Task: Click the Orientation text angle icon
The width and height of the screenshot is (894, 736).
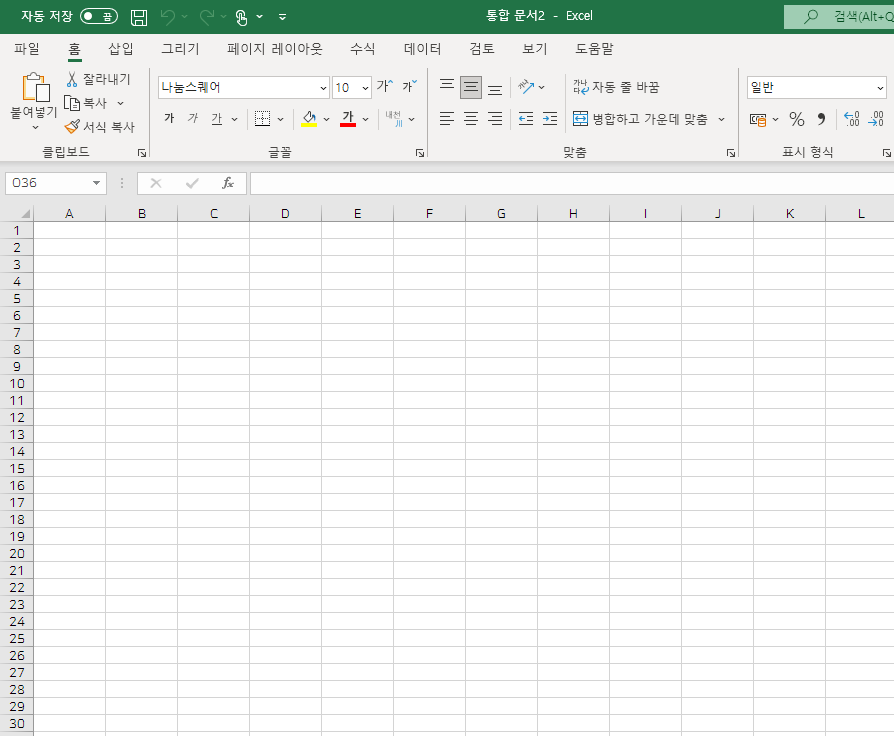Action: pos(526,87)
